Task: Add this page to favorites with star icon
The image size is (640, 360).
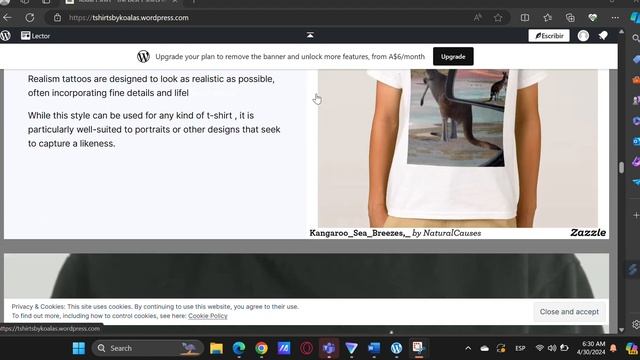Action: [x=498, y=18]
